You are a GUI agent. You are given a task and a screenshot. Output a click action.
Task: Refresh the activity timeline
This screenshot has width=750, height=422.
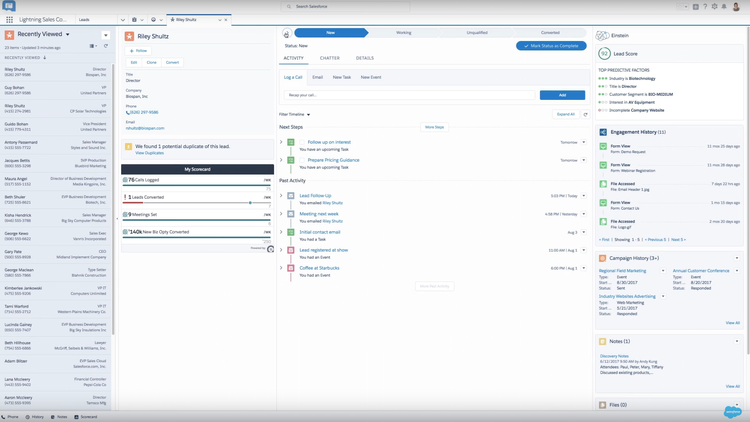point(585,114)
